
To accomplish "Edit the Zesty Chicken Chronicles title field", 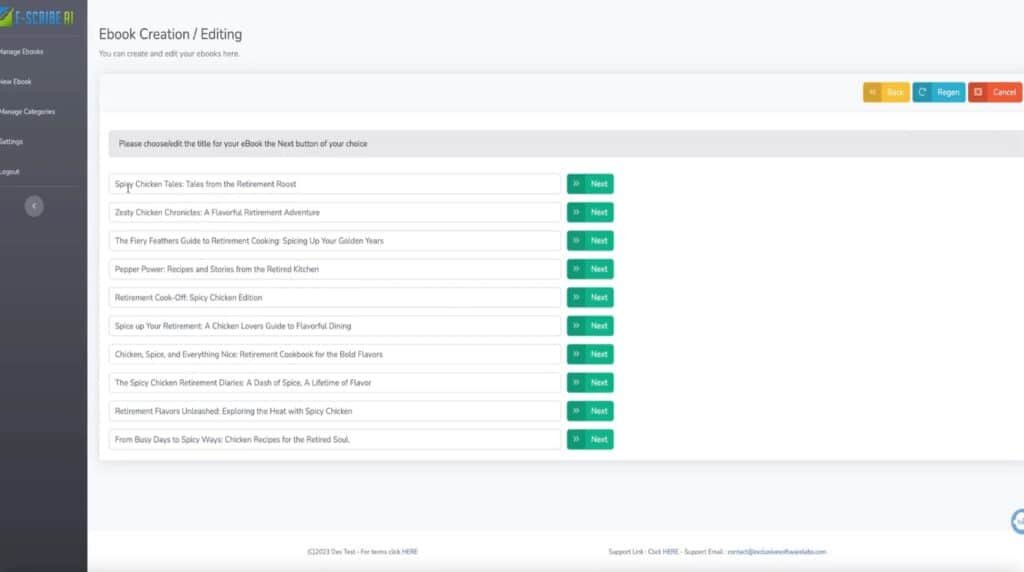I will click(x=334, y=212).
